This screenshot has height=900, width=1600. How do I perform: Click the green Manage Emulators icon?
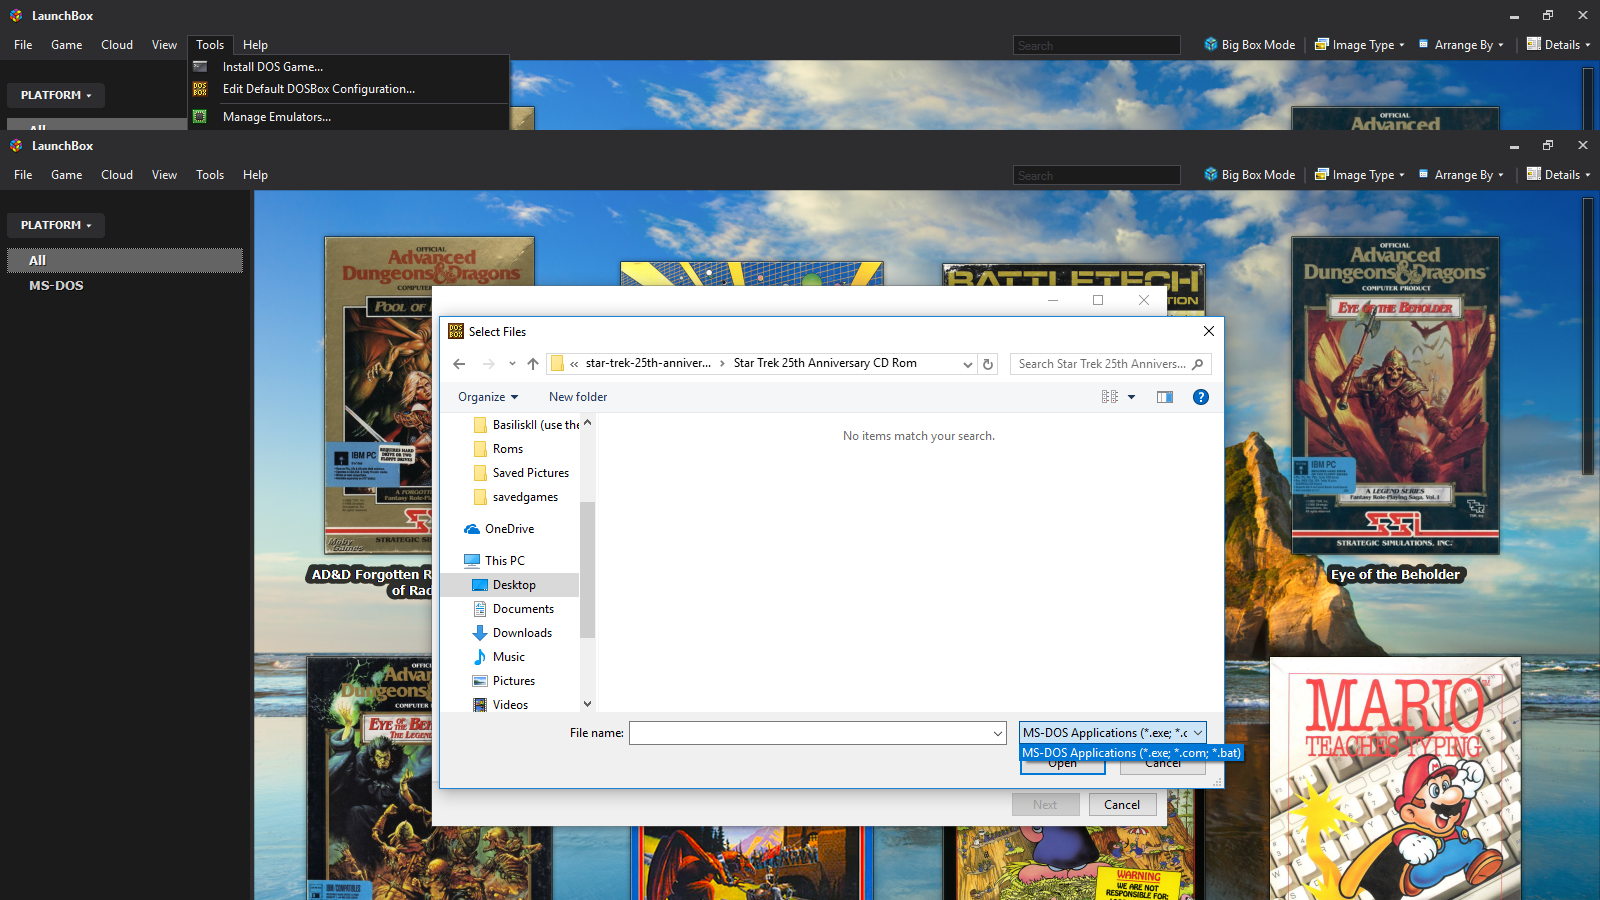tap(200, 117)
